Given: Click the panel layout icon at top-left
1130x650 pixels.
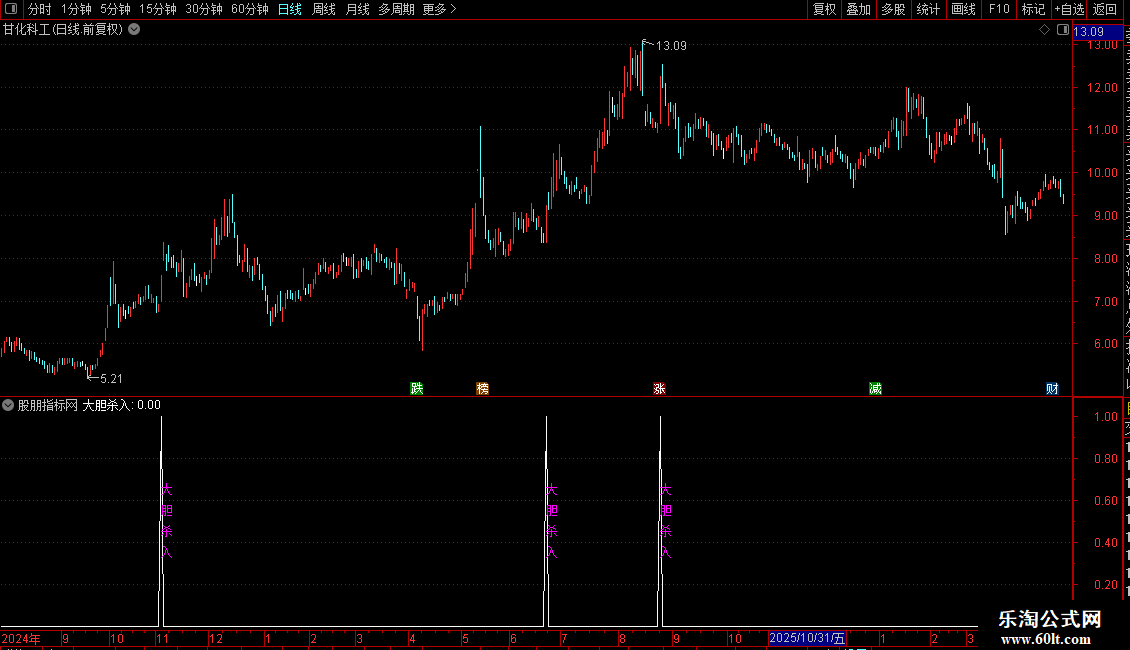Looking at the screenshot, I should pyautogui.click(x=11, y=9).
